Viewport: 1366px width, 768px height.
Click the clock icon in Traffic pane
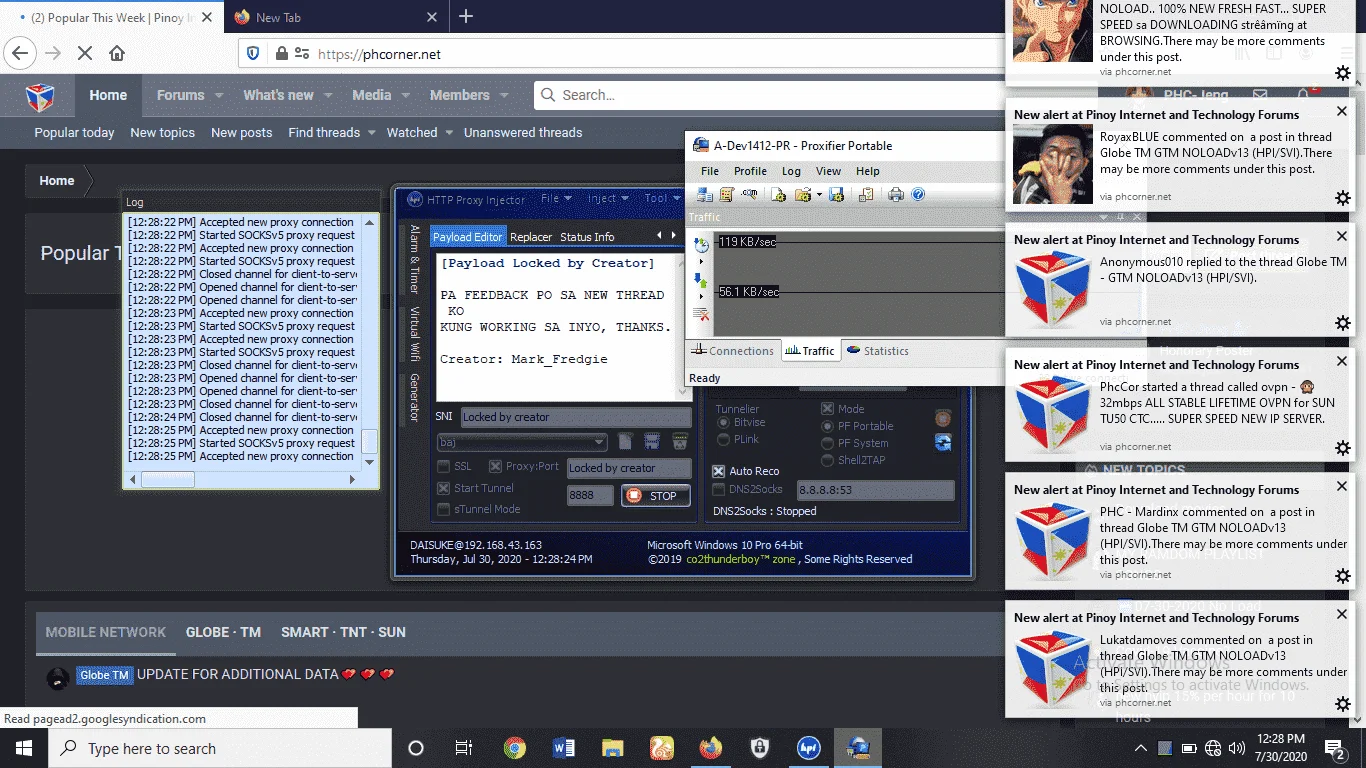(701, 245)
